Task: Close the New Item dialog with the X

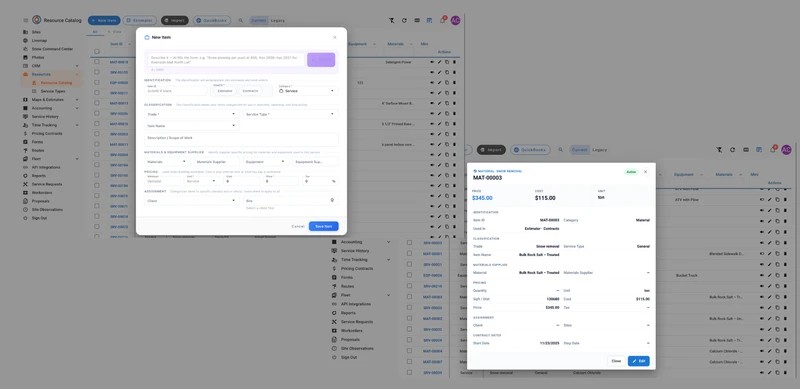Action: click(335, 37)
